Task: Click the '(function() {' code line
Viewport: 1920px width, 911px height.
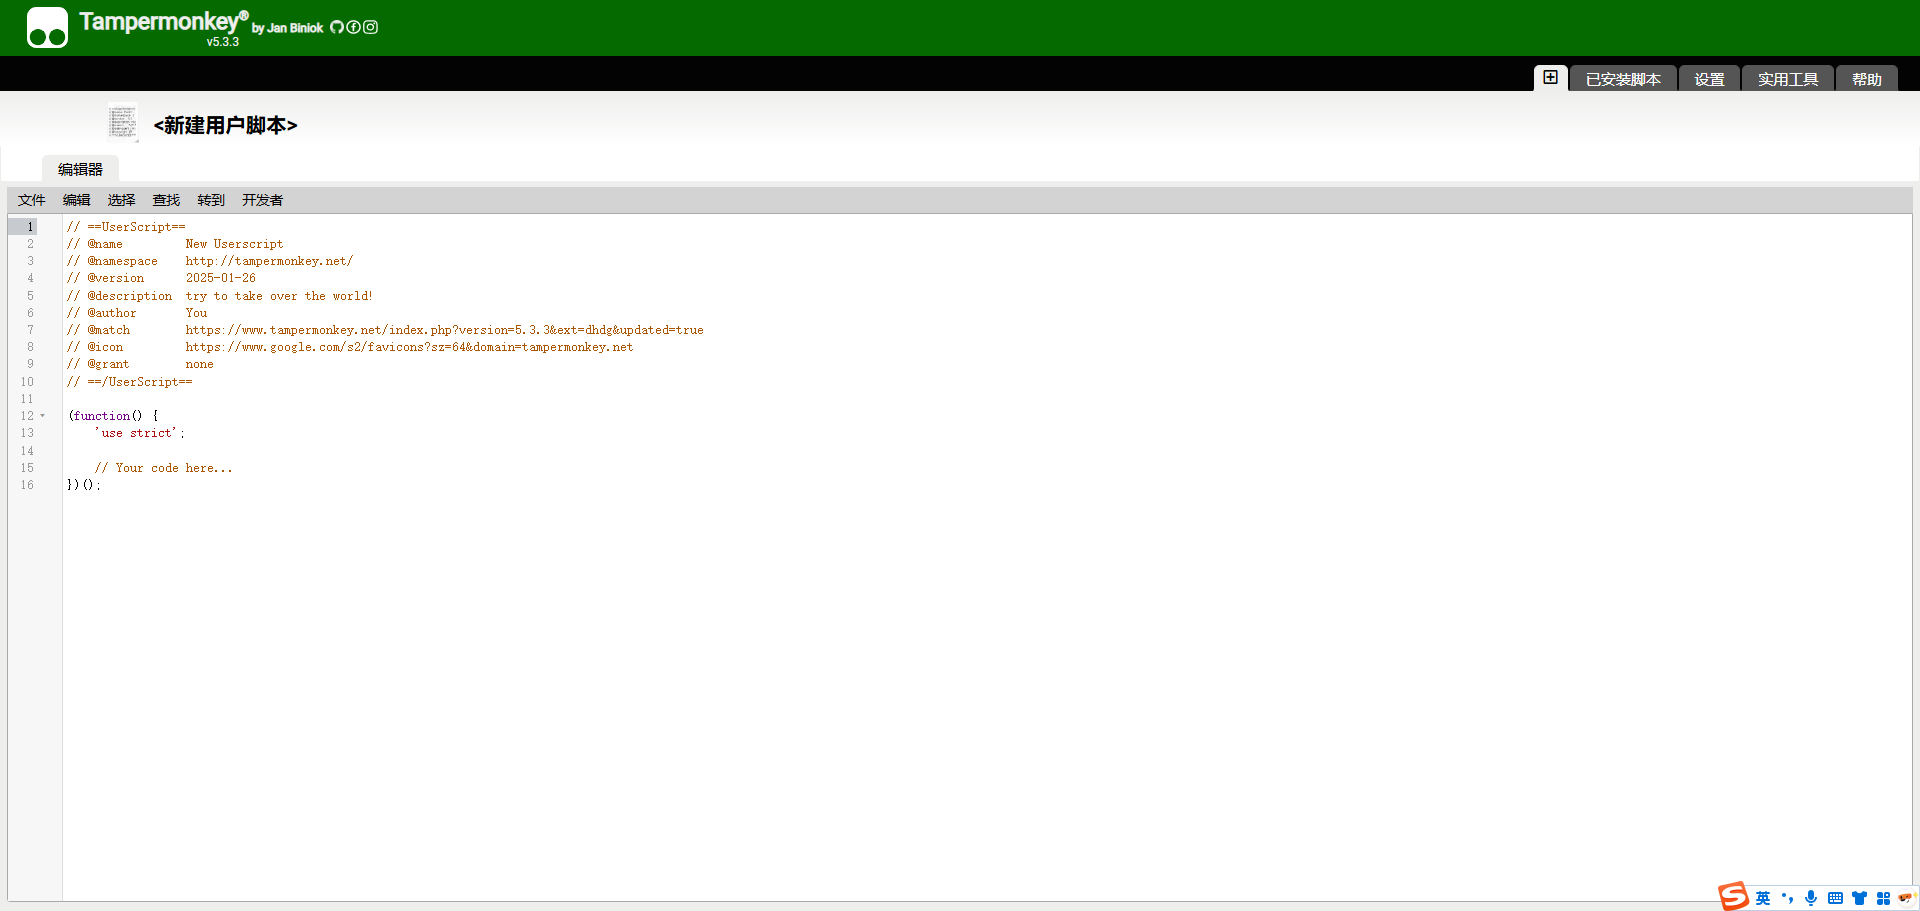Action: click(113, 416)
